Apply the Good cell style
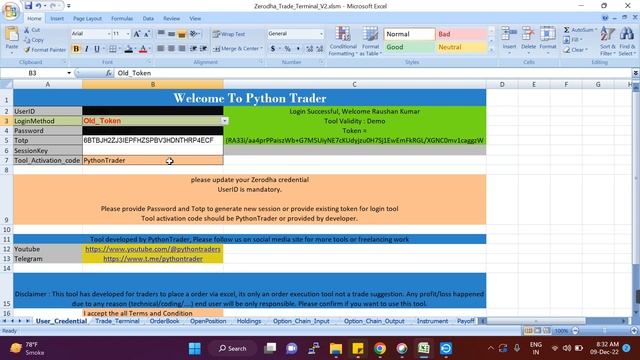640x360 pixels. pos(409,47)
